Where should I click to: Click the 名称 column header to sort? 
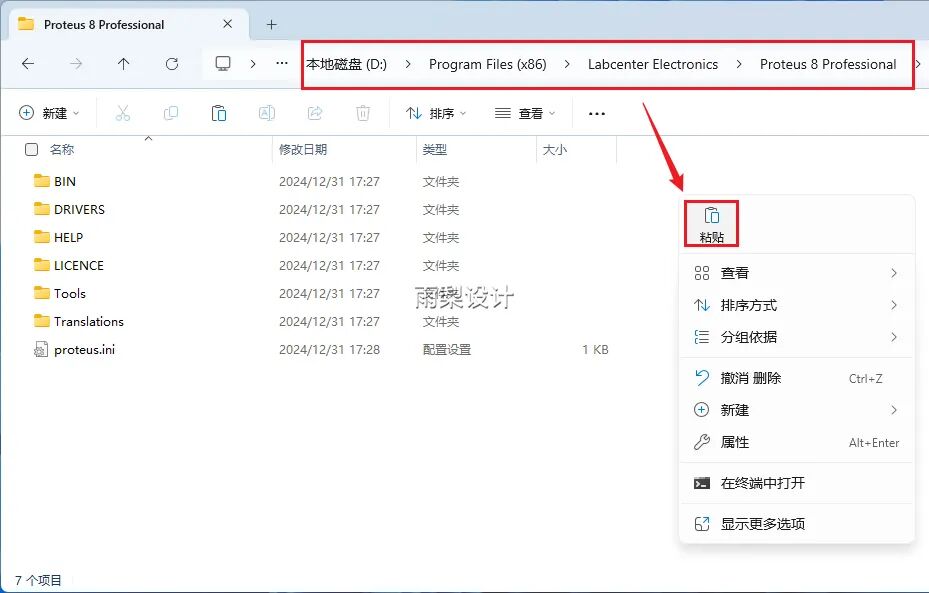coord(62,148)
